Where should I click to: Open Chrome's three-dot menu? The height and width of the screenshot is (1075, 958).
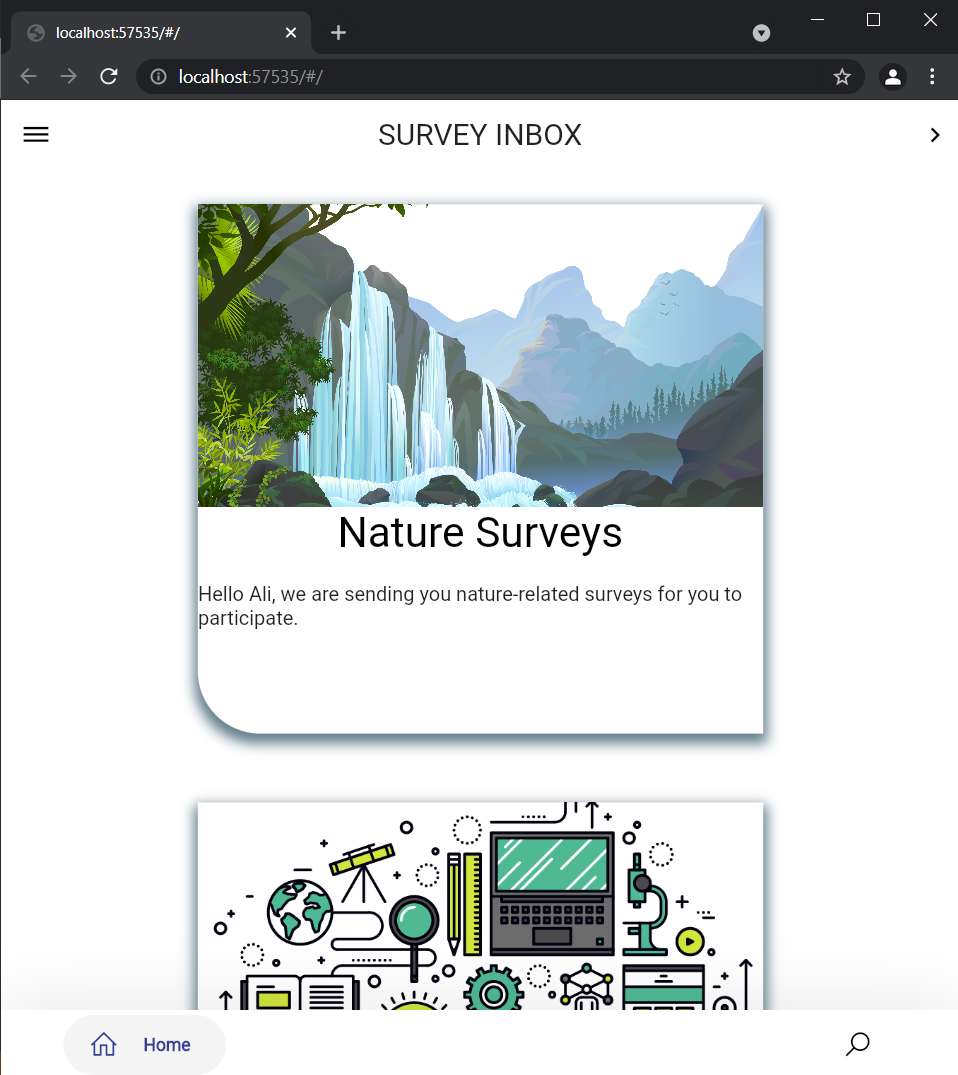pos(932,76)
